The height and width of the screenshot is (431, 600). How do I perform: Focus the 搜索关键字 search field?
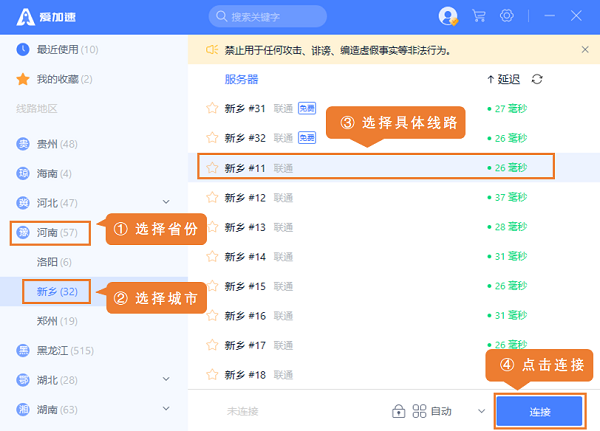(x=267, y=16)
